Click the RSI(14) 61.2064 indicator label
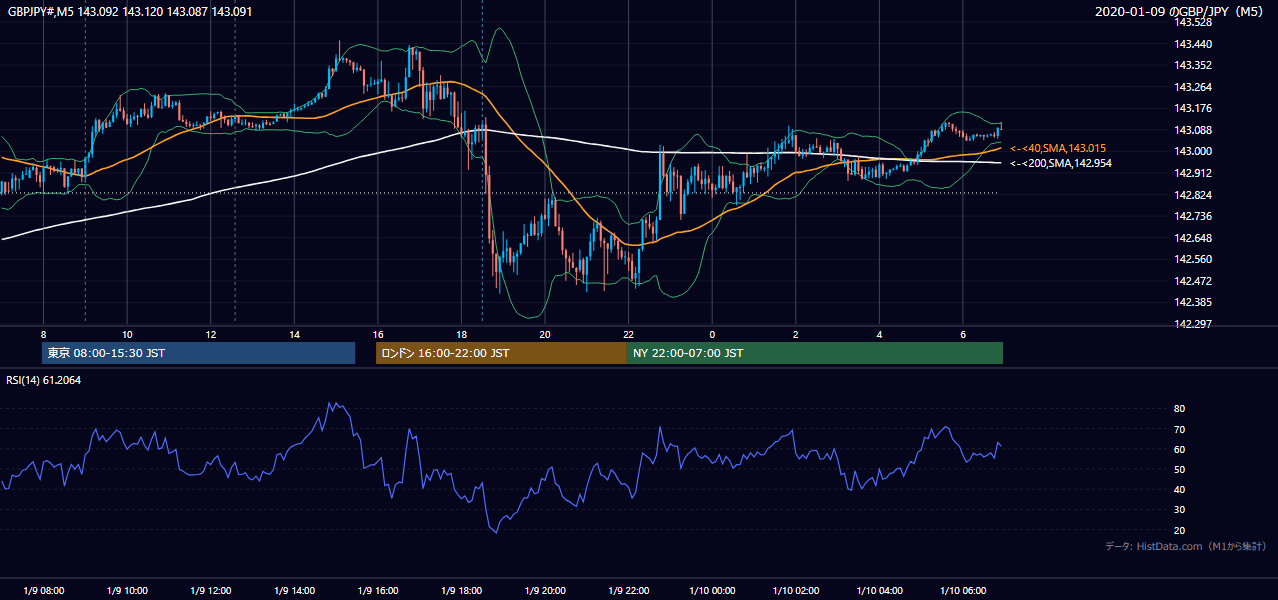This screenshot has width=1278, height=600. 44,380
